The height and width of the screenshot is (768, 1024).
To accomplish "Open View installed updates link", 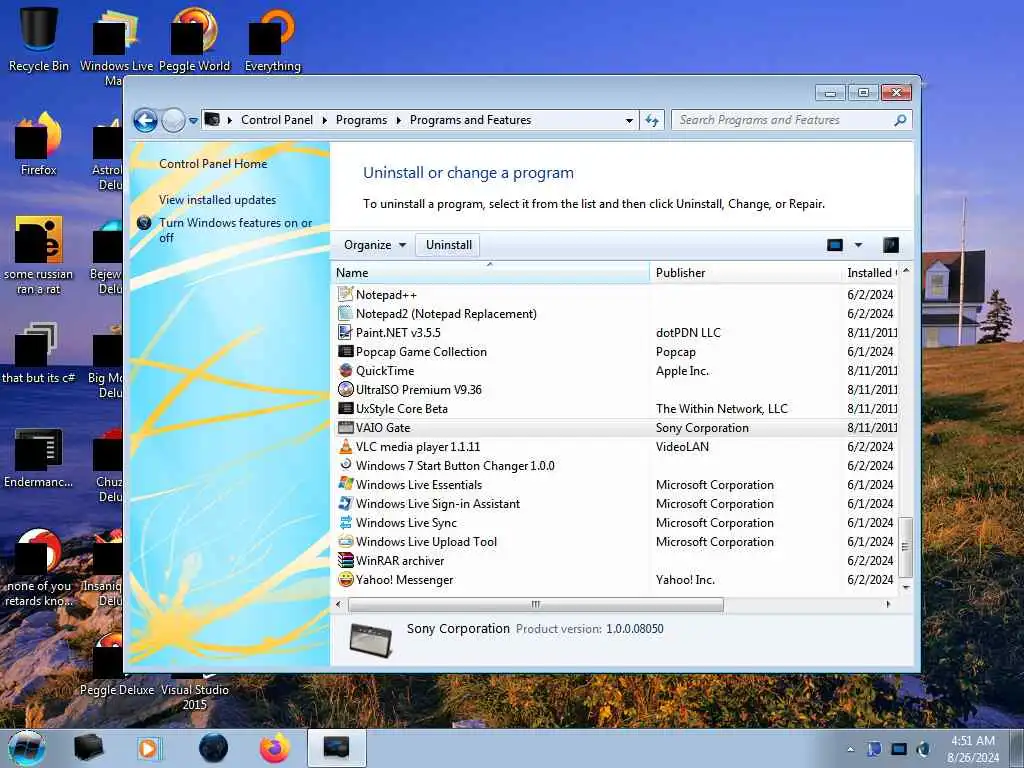I will coord(217,200).
